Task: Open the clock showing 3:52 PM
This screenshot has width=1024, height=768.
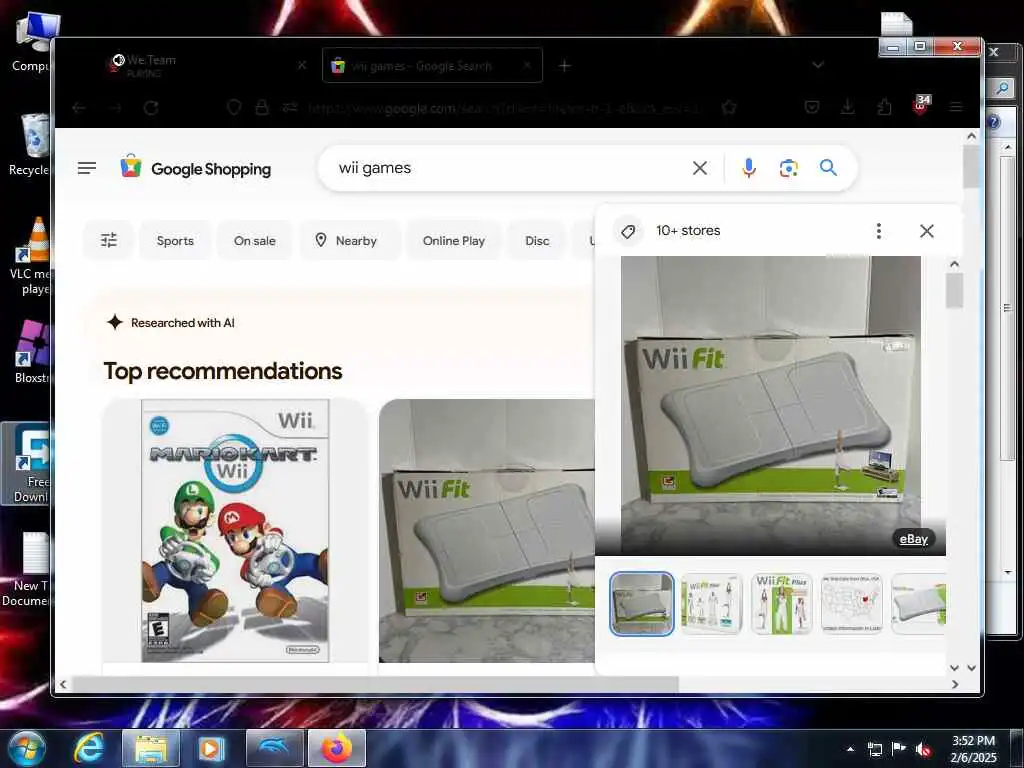Action: coord(973,749)
